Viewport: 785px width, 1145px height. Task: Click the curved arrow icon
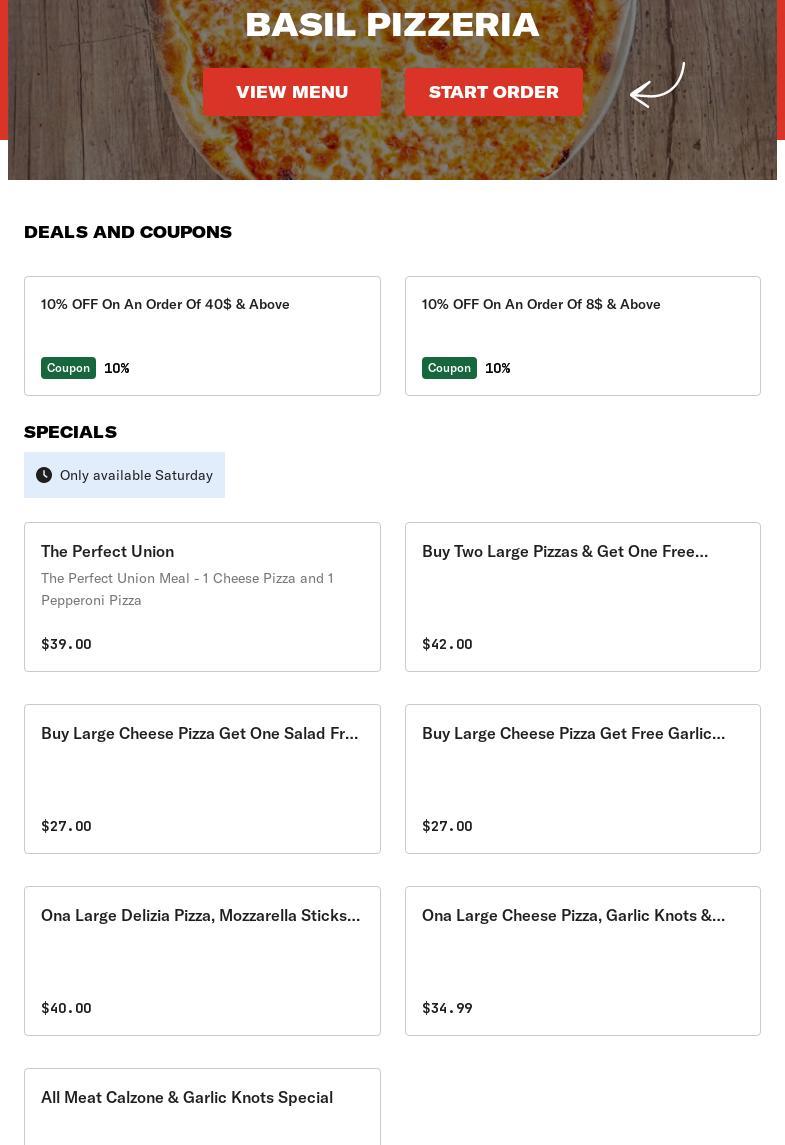click(657, 85)
